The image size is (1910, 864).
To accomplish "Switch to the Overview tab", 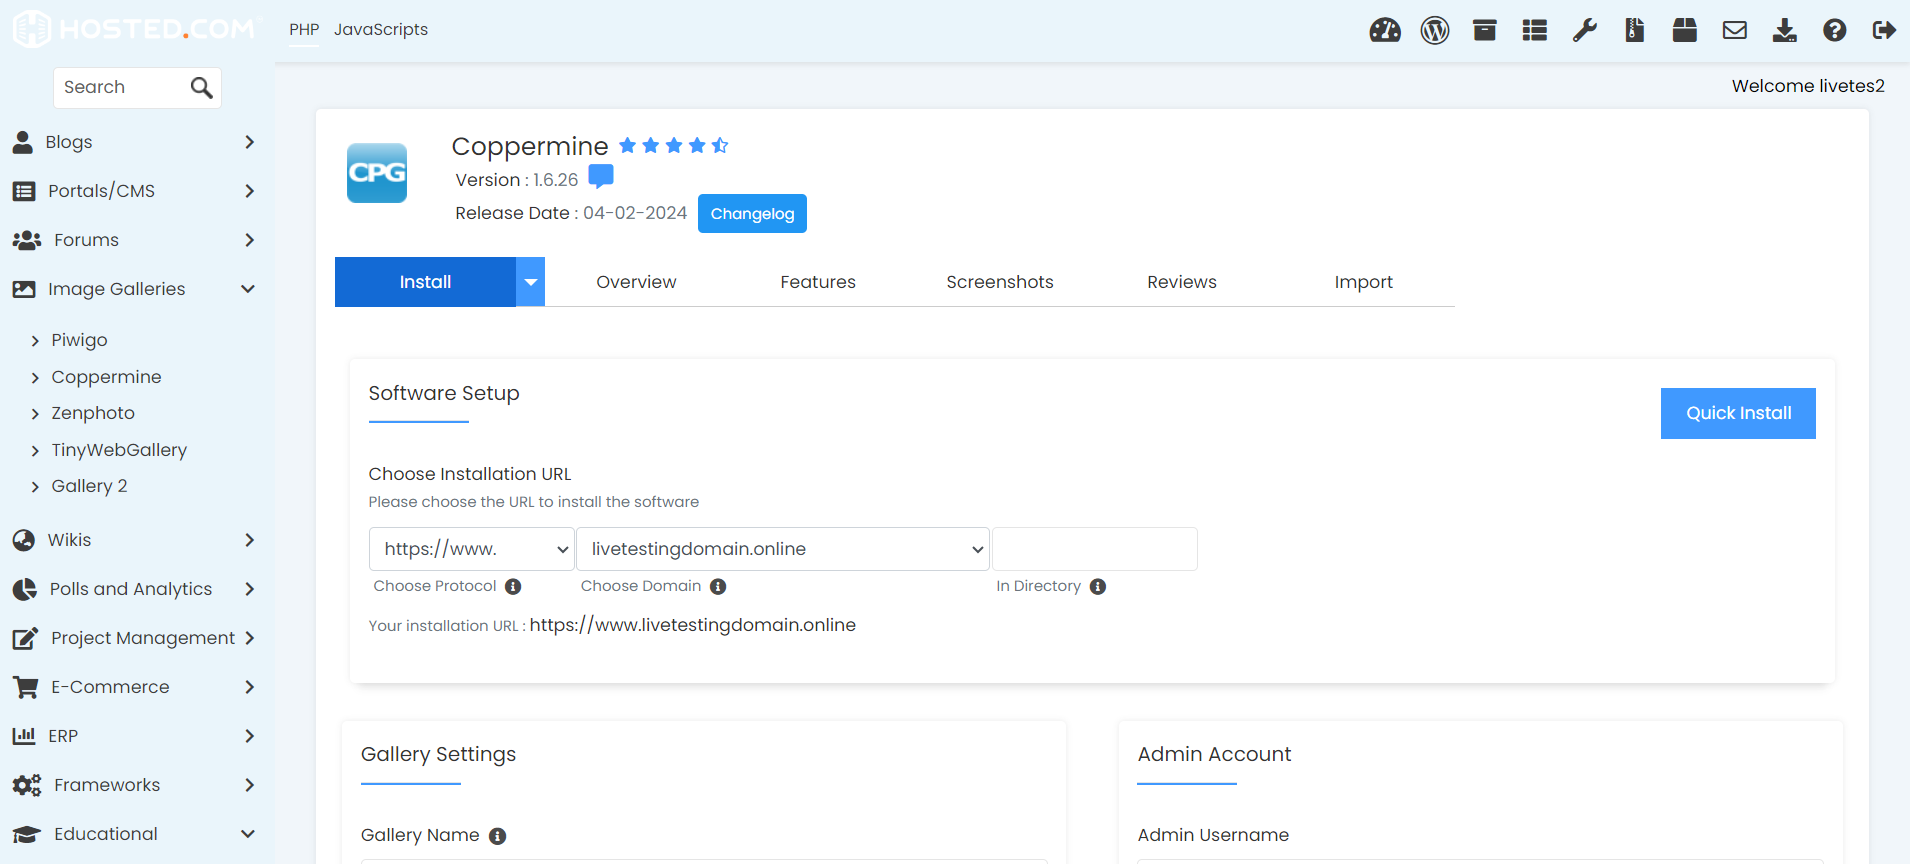I will (636, 282).
